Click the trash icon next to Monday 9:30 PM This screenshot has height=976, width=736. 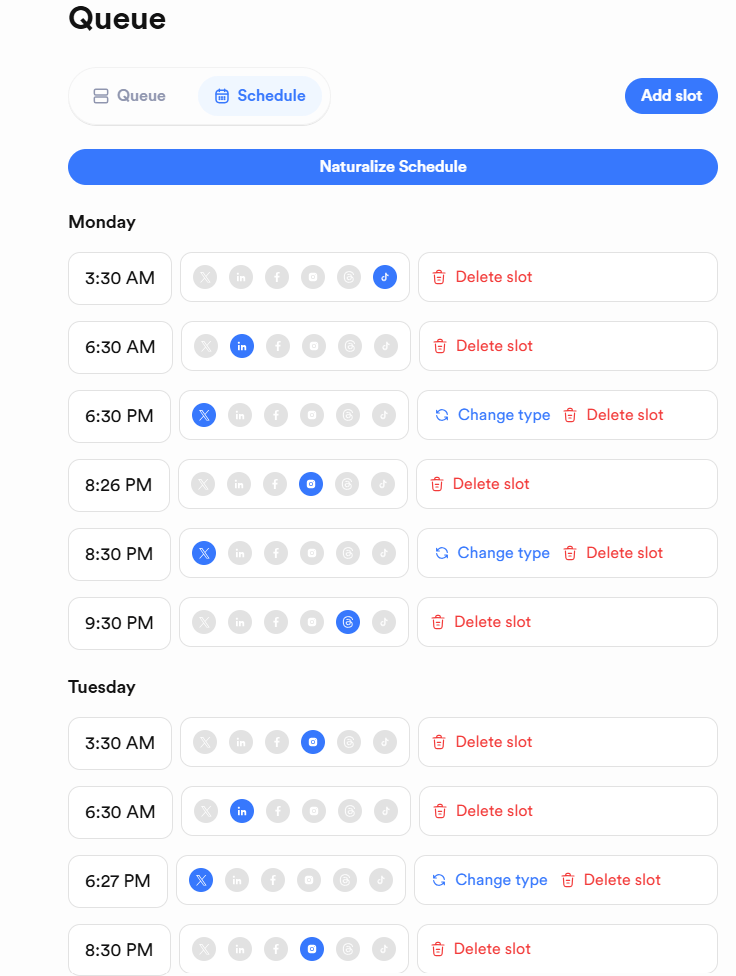click(439, 621)
